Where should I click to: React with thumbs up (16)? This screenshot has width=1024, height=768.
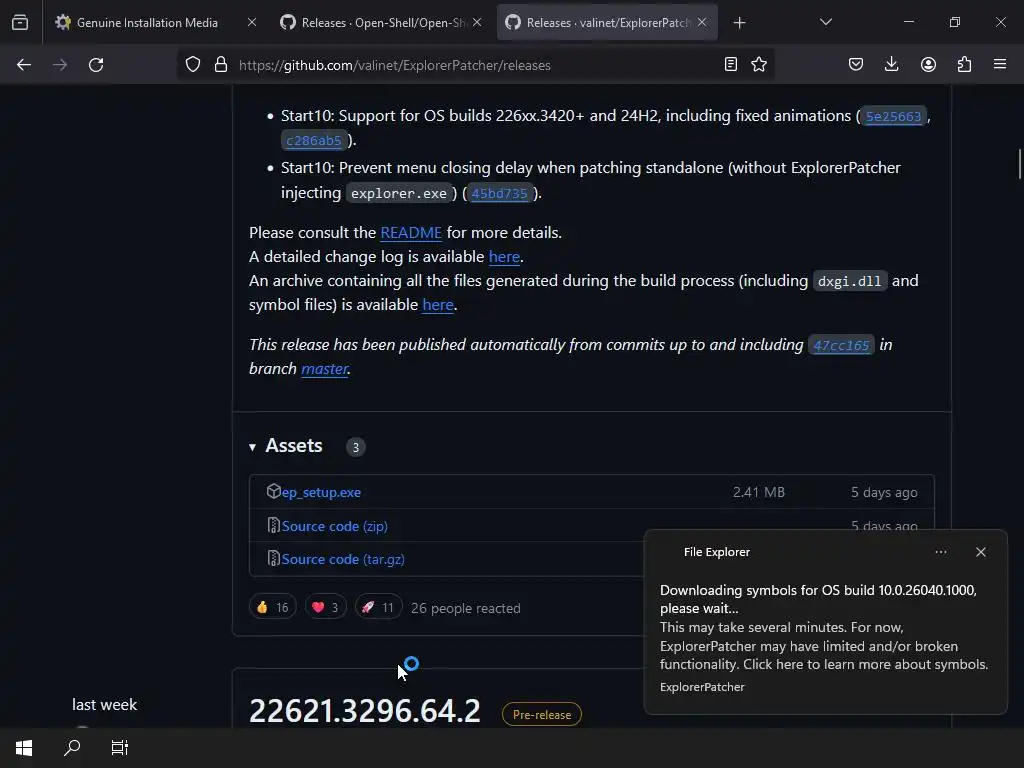coord(272,607)
